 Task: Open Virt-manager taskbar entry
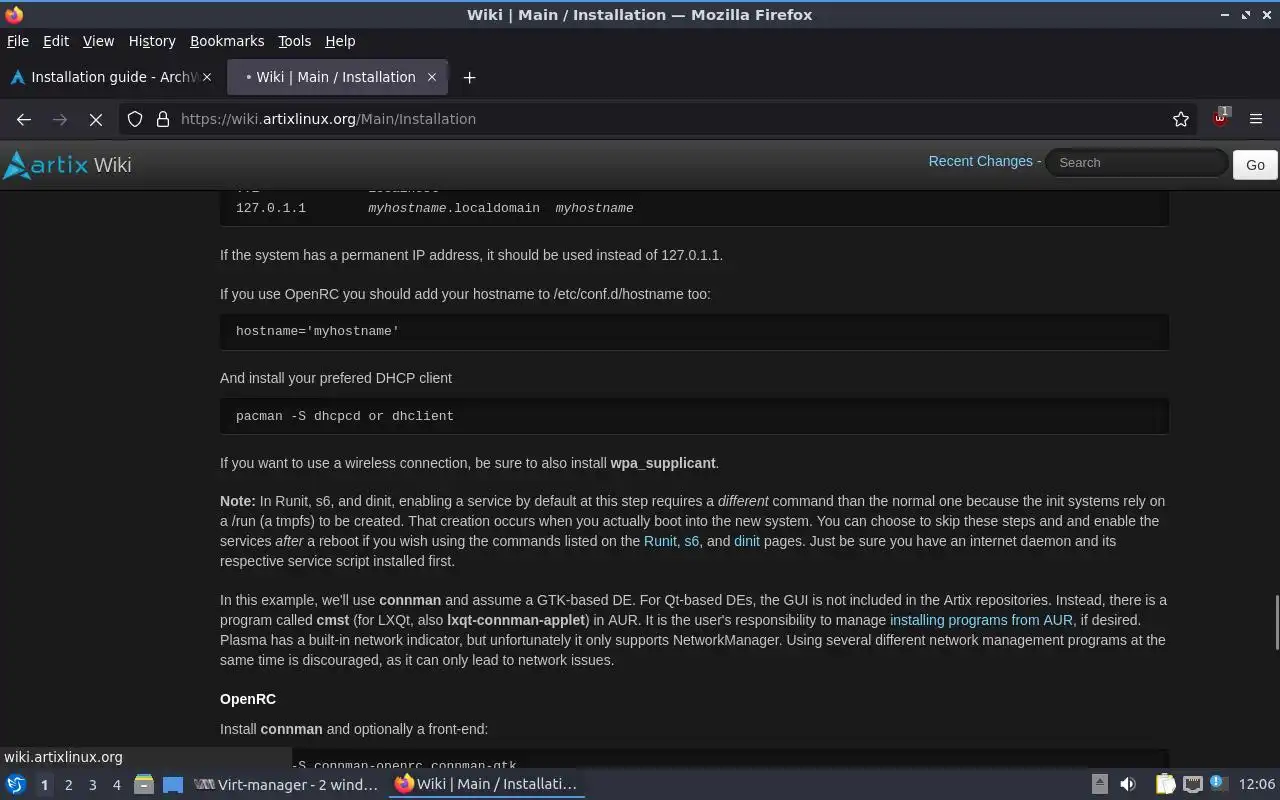[286, 785]
